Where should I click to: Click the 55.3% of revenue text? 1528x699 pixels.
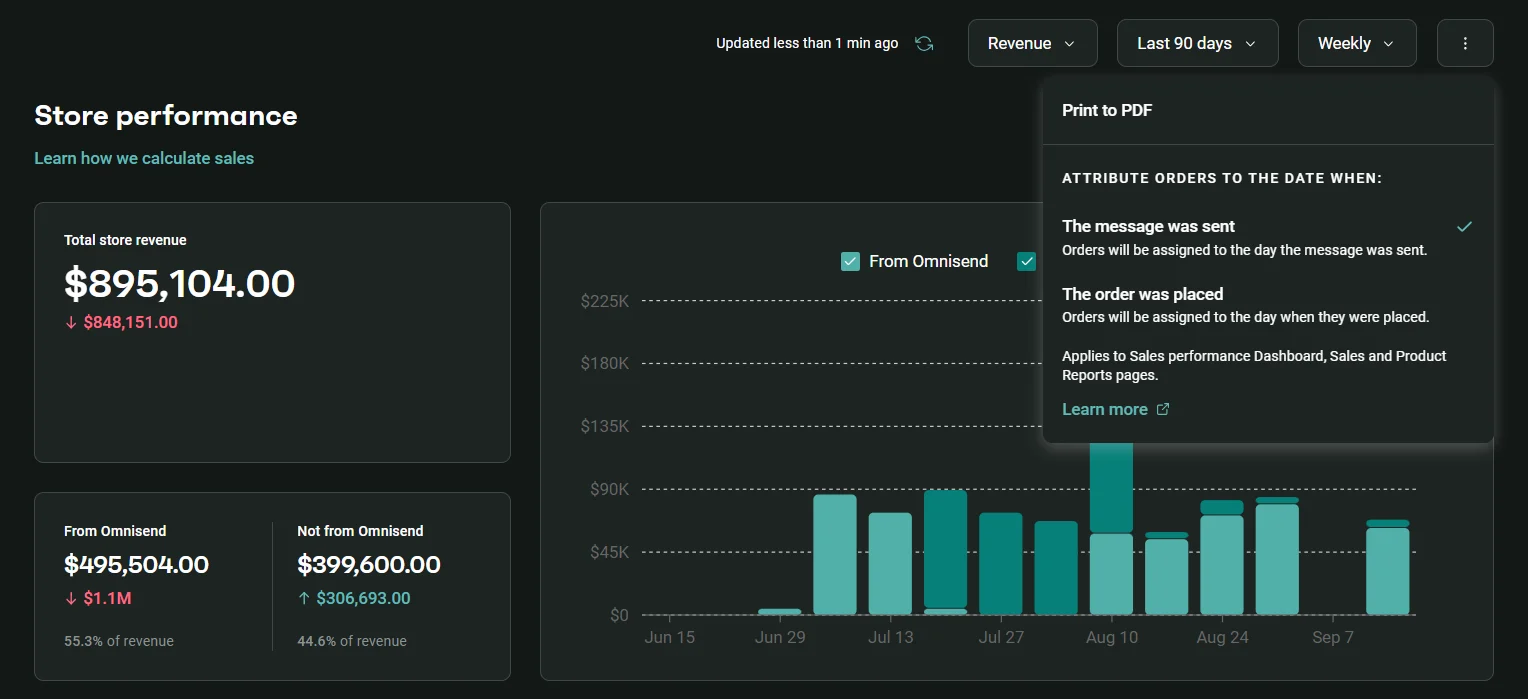[119, 641]
